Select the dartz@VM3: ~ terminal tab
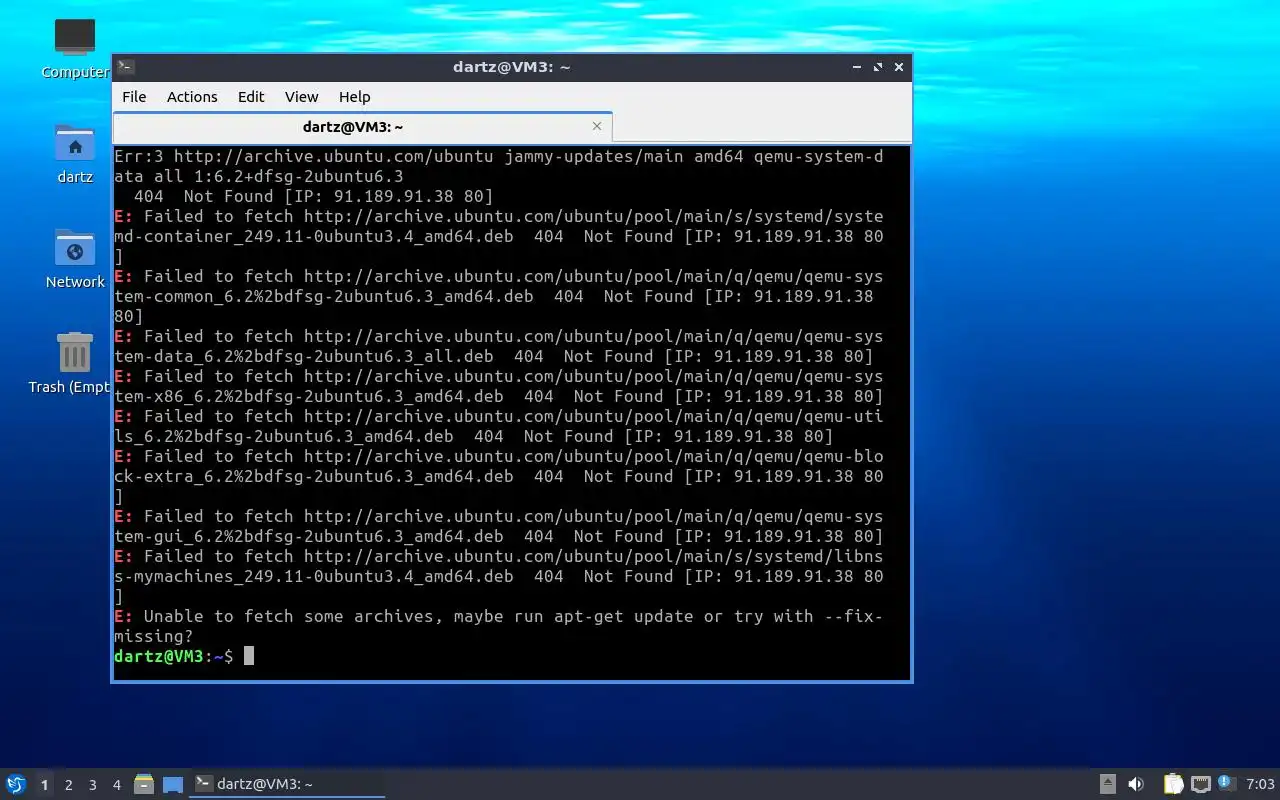Image resolution: width=1280 pixels, height=800 pixels. point(362,127)
